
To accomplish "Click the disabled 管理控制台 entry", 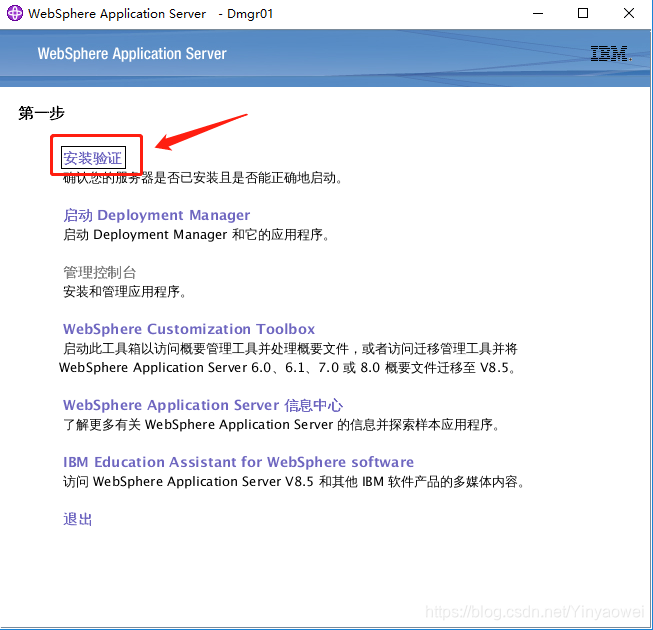I will pos(100,272).
